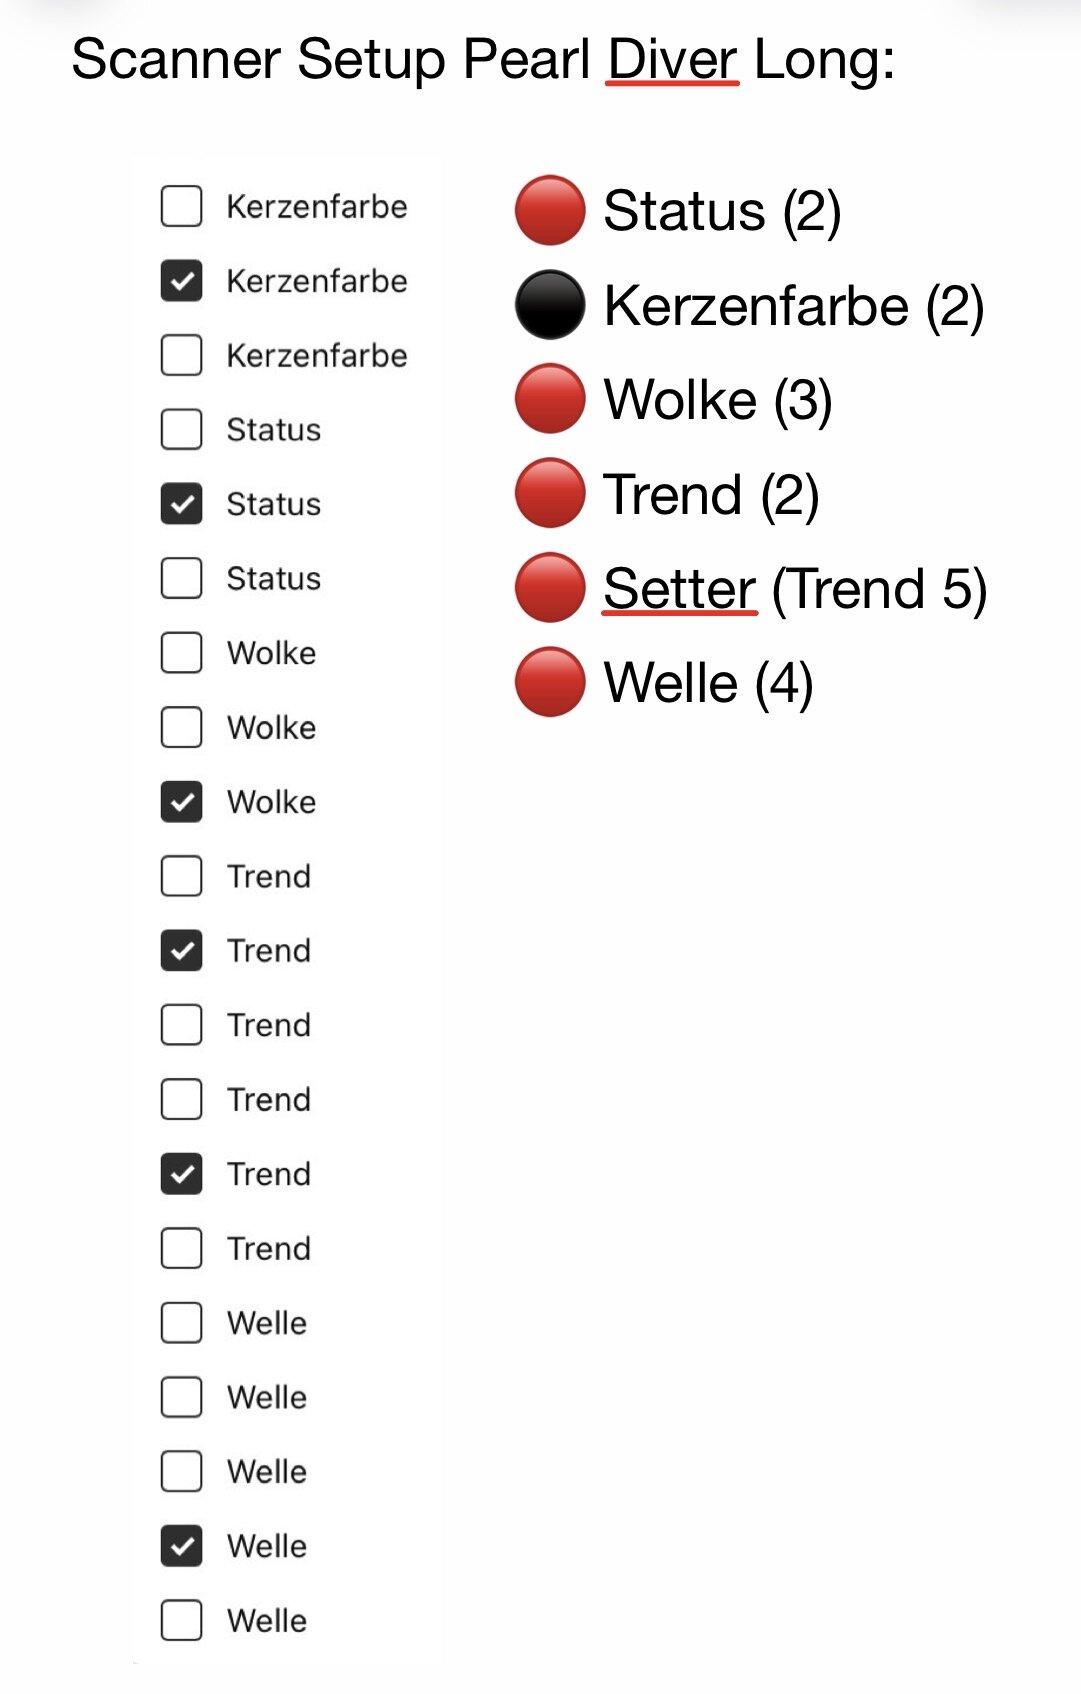Screen dimensions: 1081x1694
Task: Select the red circle next to Welle (4)
Action: pyautogui.click(x=549, y=683)
